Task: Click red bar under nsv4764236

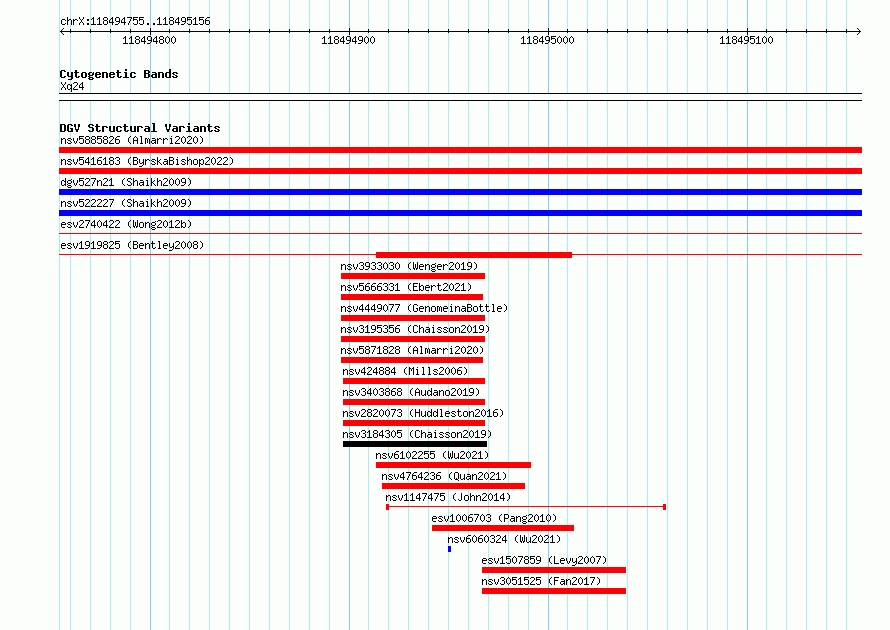Action: 454,486
